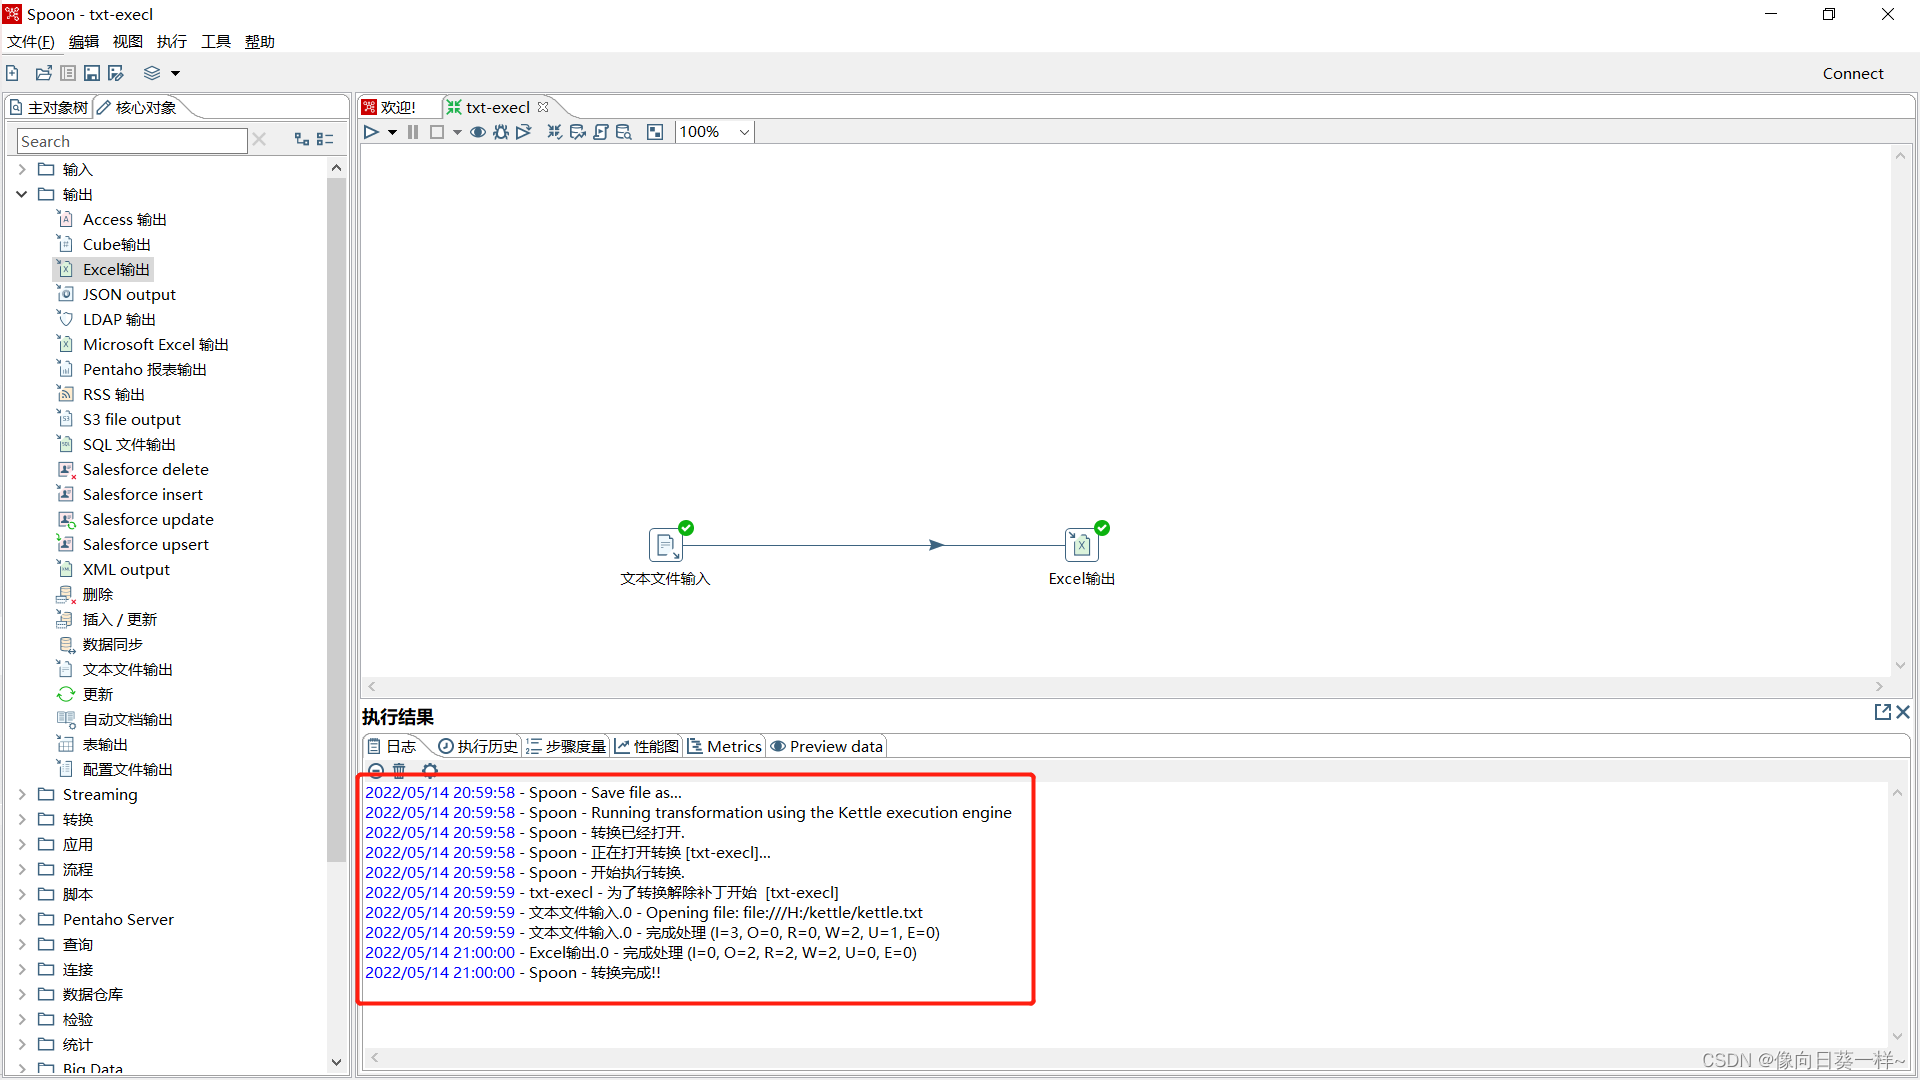
Task: Click the Connect button
Action: (x=1852, y=72)
